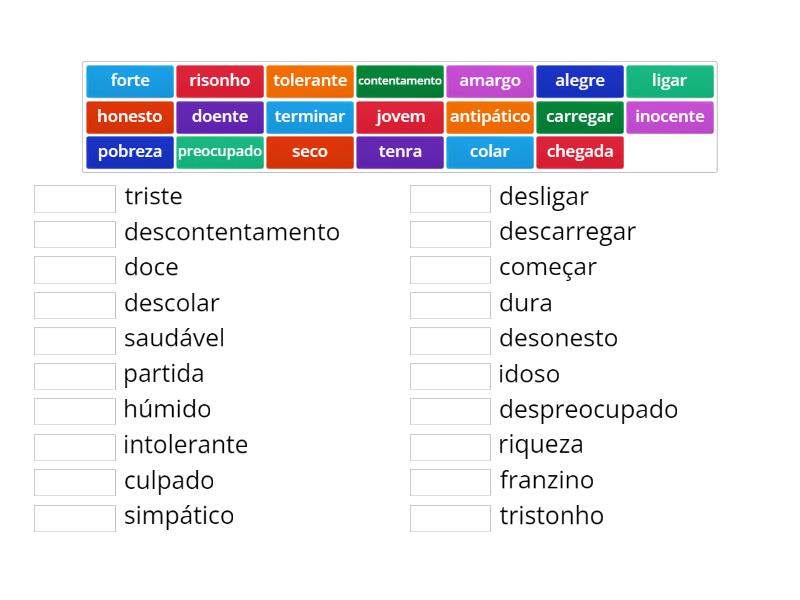Click the red "honesto" tile
800x600 pixels.
(130, 117)
